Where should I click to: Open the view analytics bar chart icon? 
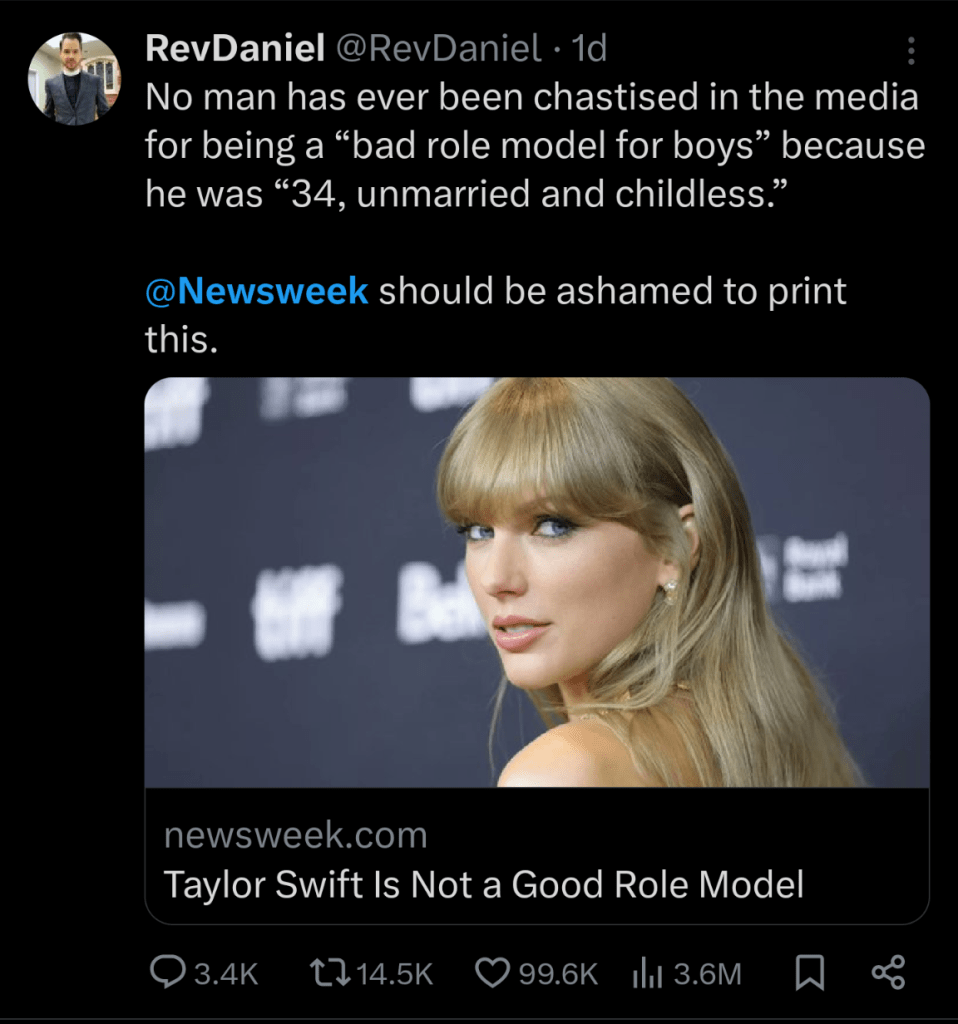[649, 973]
